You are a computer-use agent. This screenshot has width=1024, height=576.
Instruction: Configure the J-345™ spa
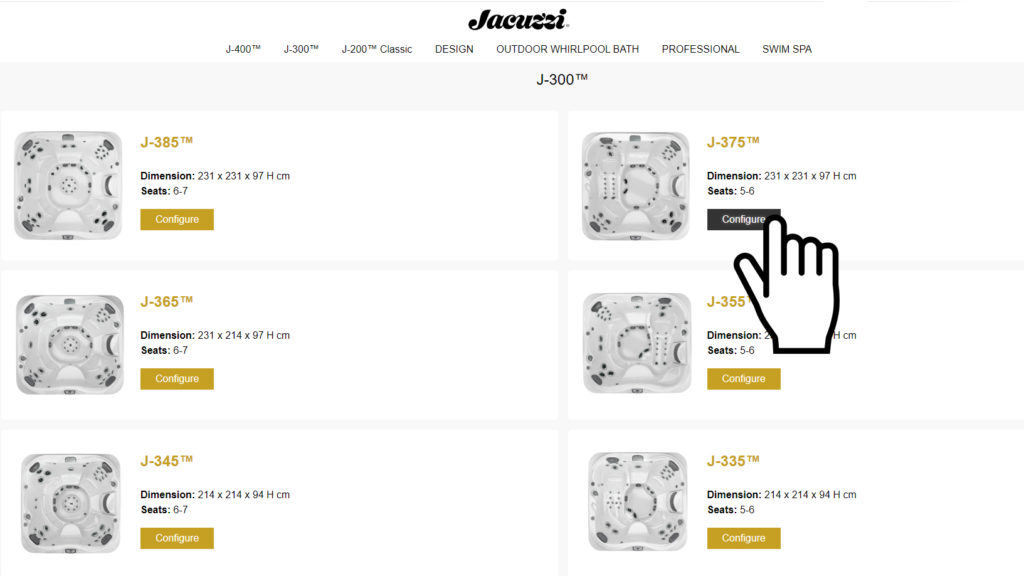[x=177, y=538]
